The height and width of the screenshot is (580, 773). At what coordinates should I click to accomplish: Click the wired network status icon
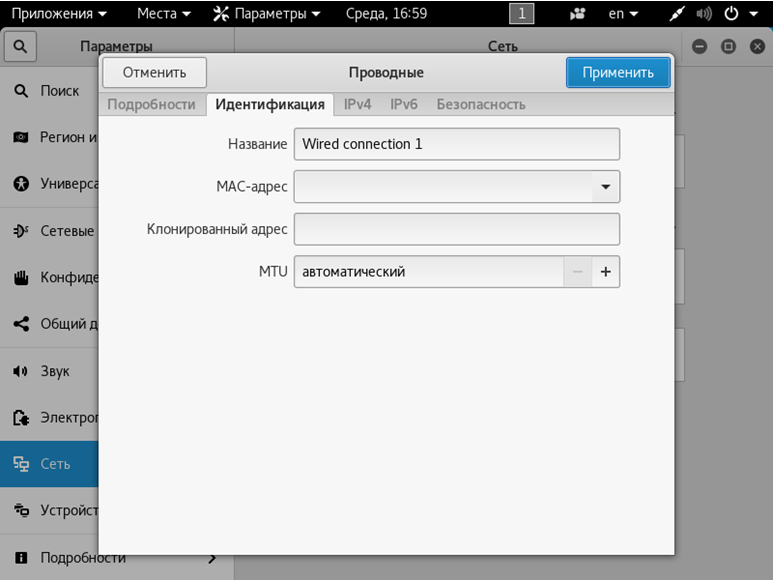677,14
